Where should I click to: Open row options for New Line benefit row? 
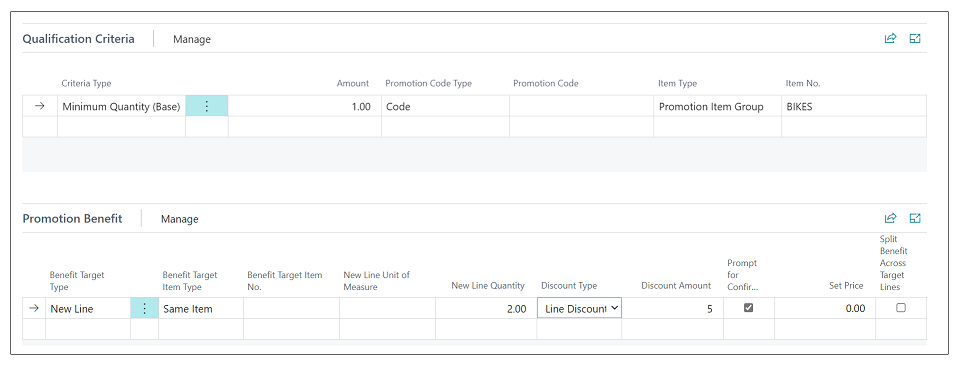coord(144,309)
